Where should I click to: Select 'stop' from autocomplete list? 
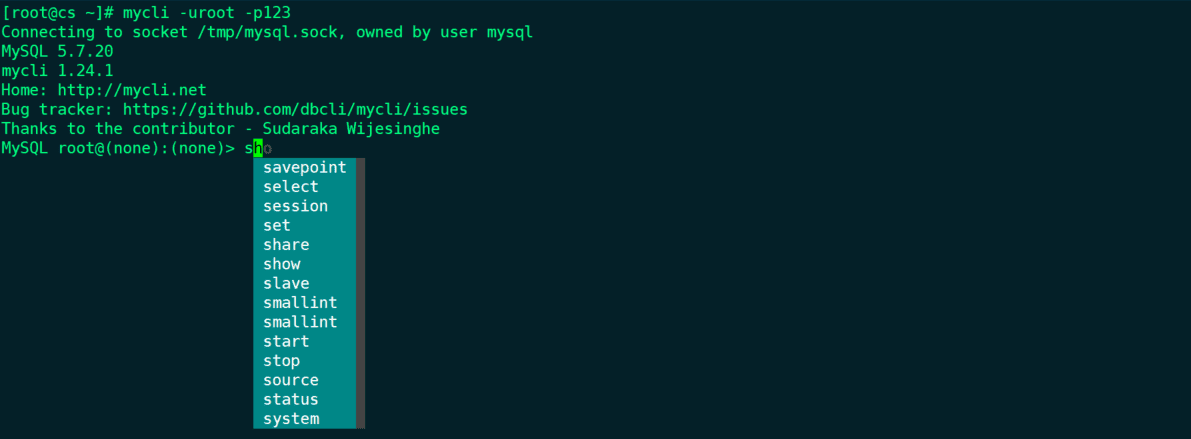pyautogui.click(x=305, y=361)
